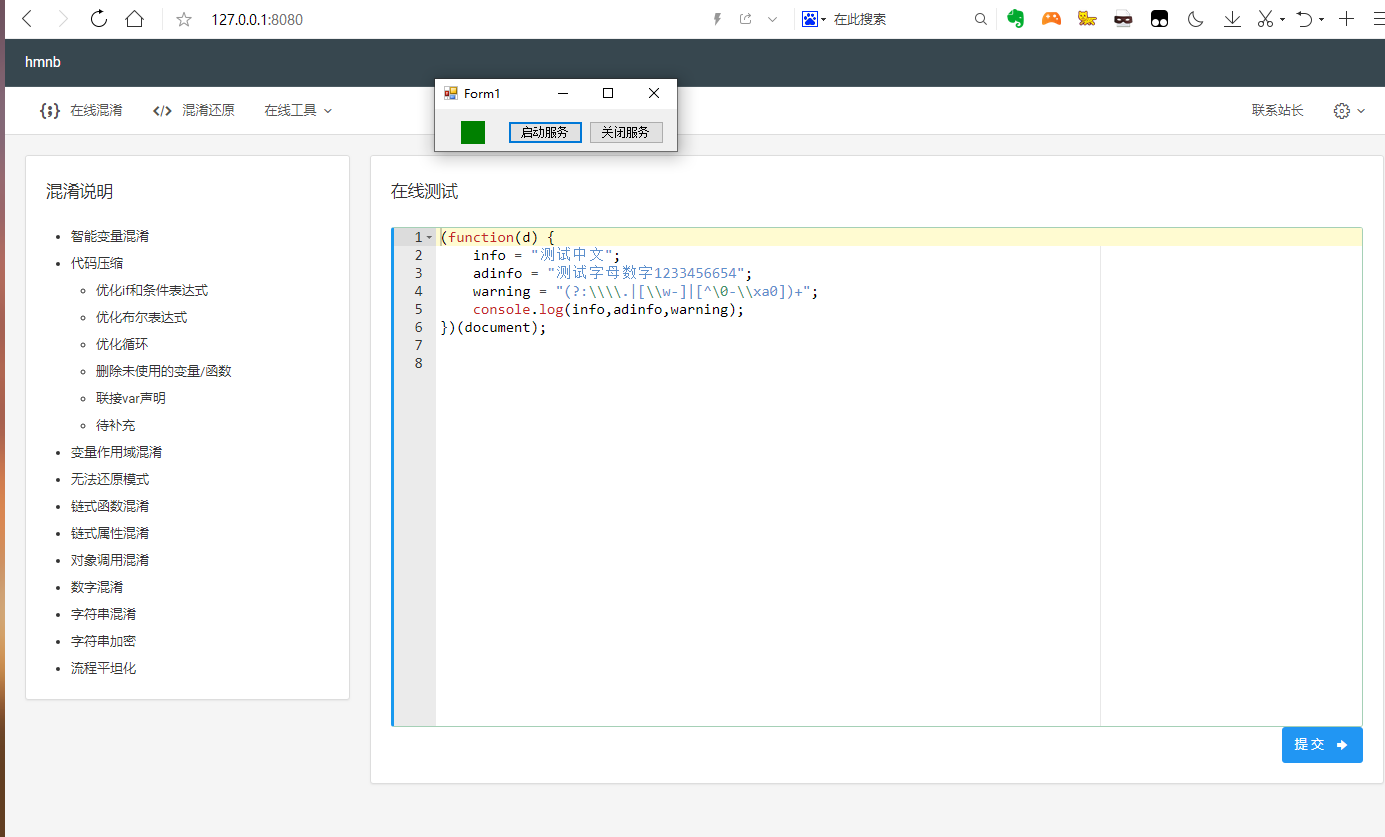This screenshot has width=1385, height=837.
Task: Click the address bar showing 127.0.0.1:8080
Action: pos(257,19)
